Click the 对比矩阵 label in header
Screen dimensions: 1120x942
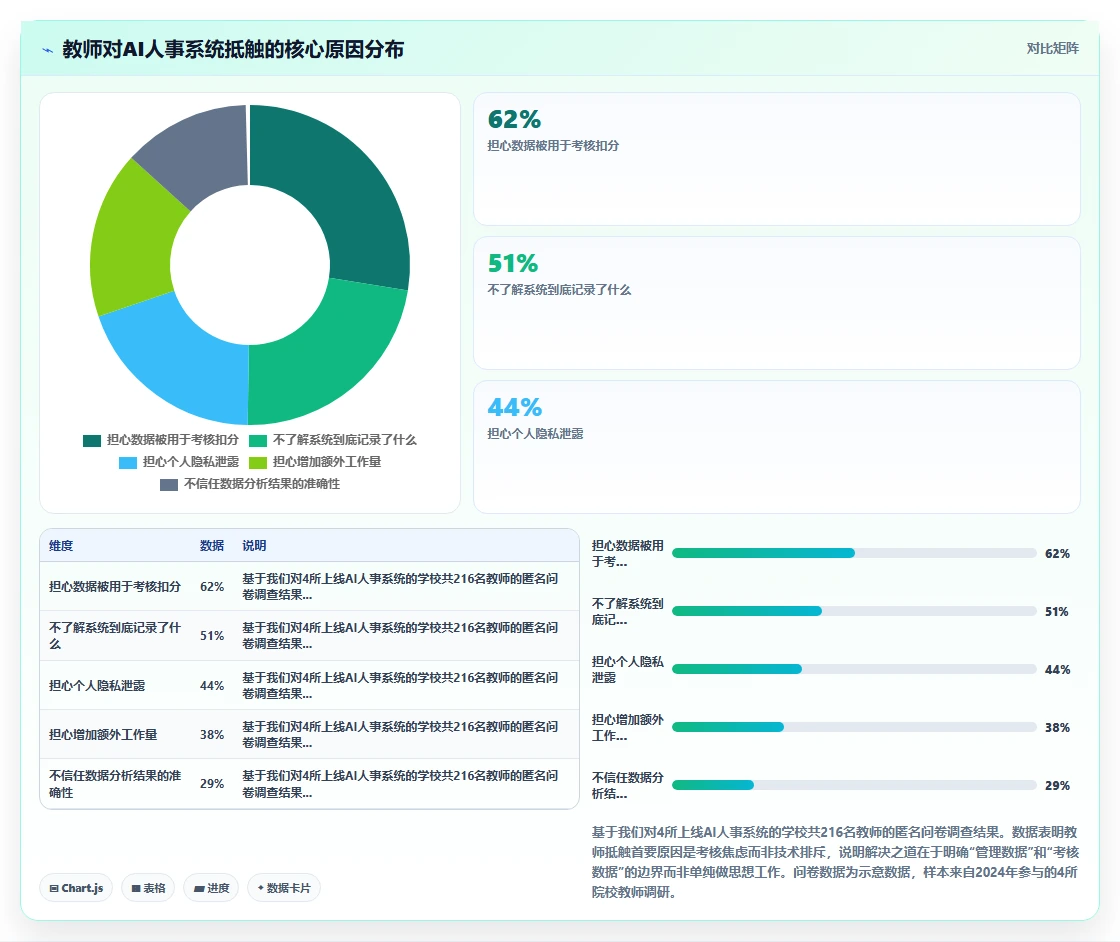point(1052,49)
